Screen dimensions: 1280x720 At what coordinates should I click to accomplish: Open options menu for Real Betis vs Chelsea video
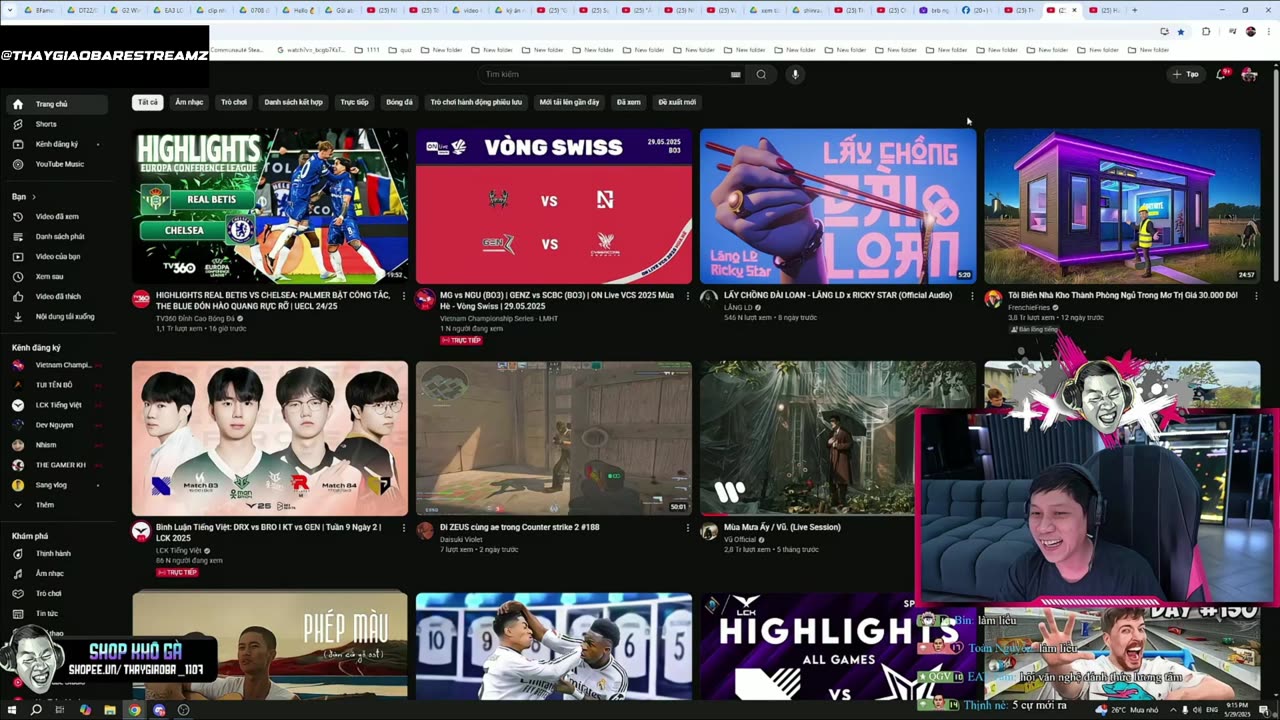point(403,296)
